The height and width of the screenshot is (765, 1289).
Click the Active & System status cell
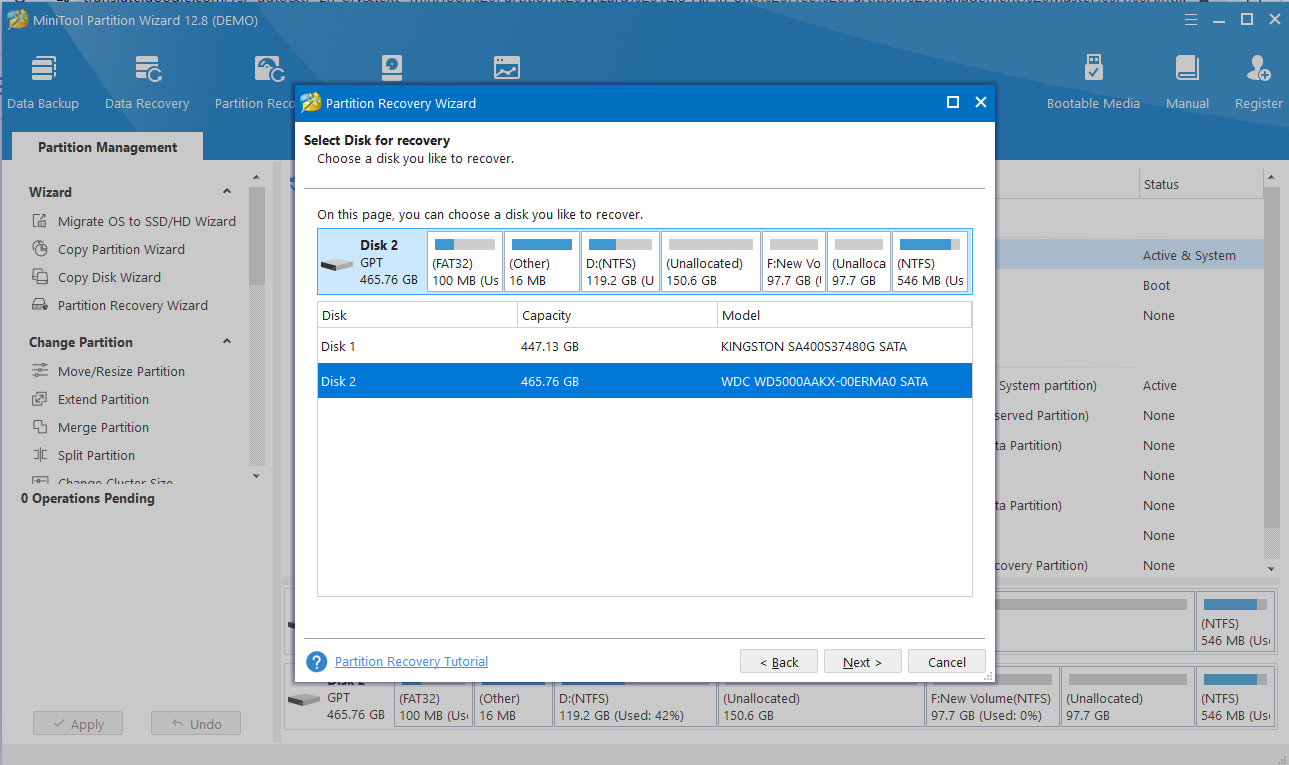pos(1189,255)
